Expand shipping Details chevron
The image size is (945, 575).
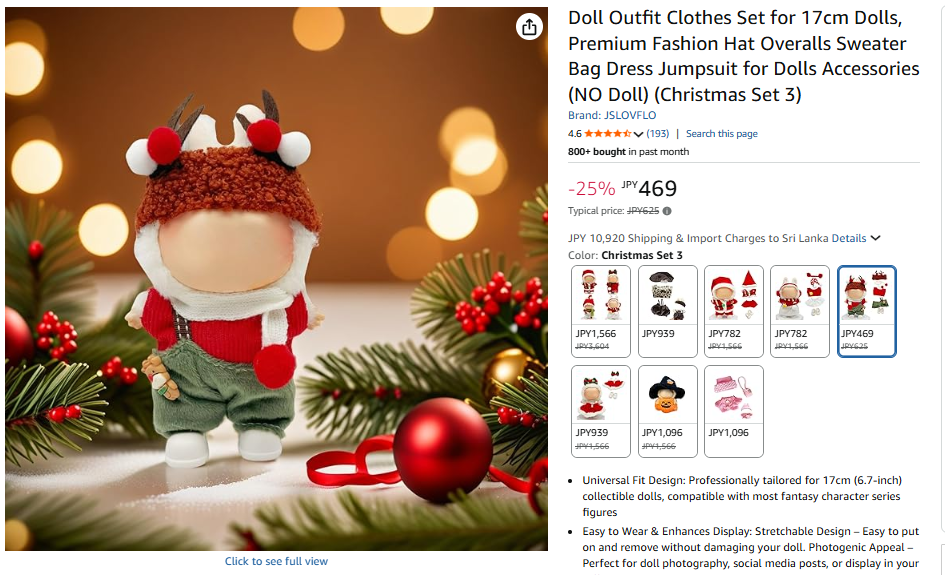click(876, 238)
